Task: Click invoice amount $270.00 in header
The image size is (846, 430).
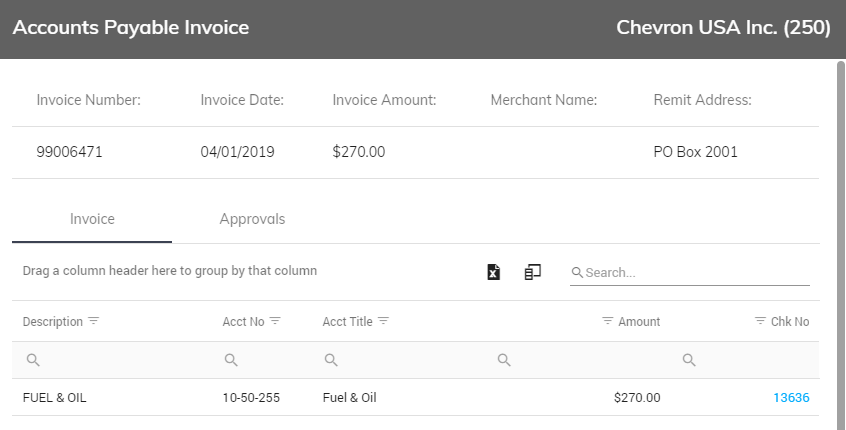Action: click(x=359, y=152)
